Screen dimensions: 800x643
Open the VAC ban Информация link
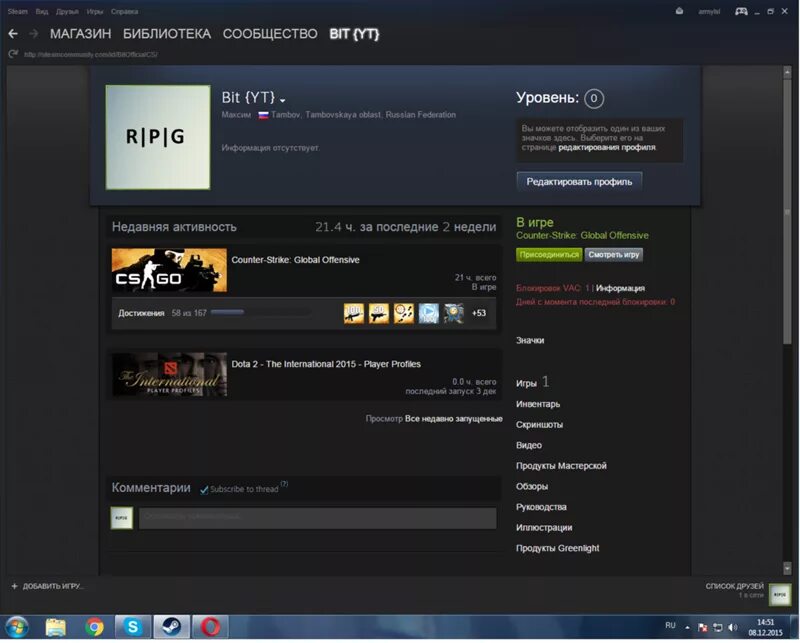tap(620, 288)
